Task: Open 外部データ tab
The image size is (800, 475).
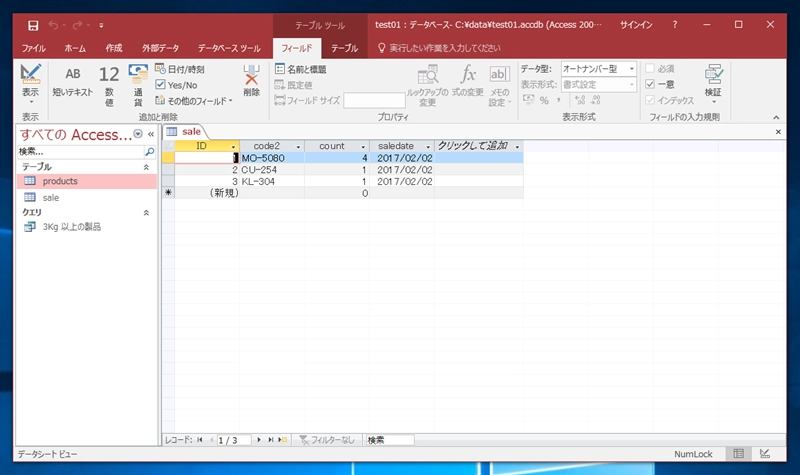Action: click(160, 48)
